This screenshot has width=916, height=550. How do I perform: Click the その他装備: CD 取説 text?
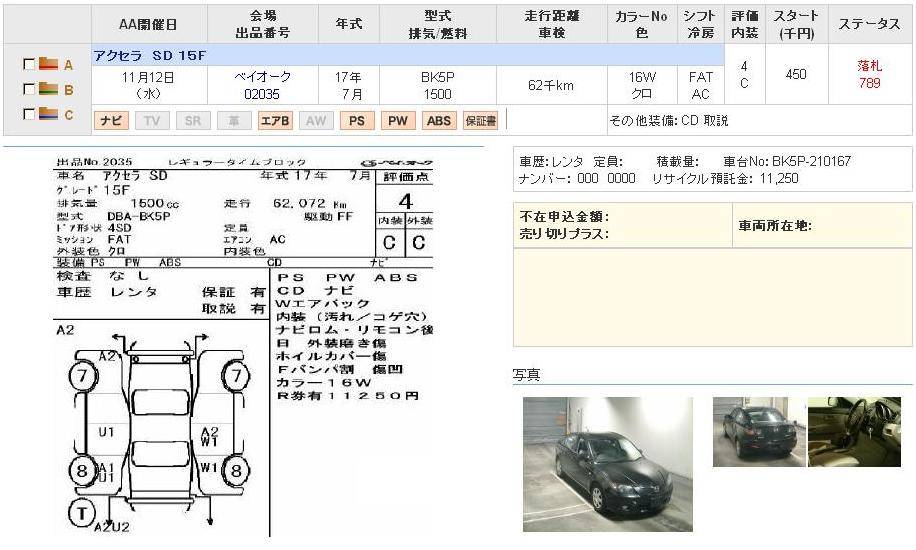pyautogui.click(x=669, y=120)
